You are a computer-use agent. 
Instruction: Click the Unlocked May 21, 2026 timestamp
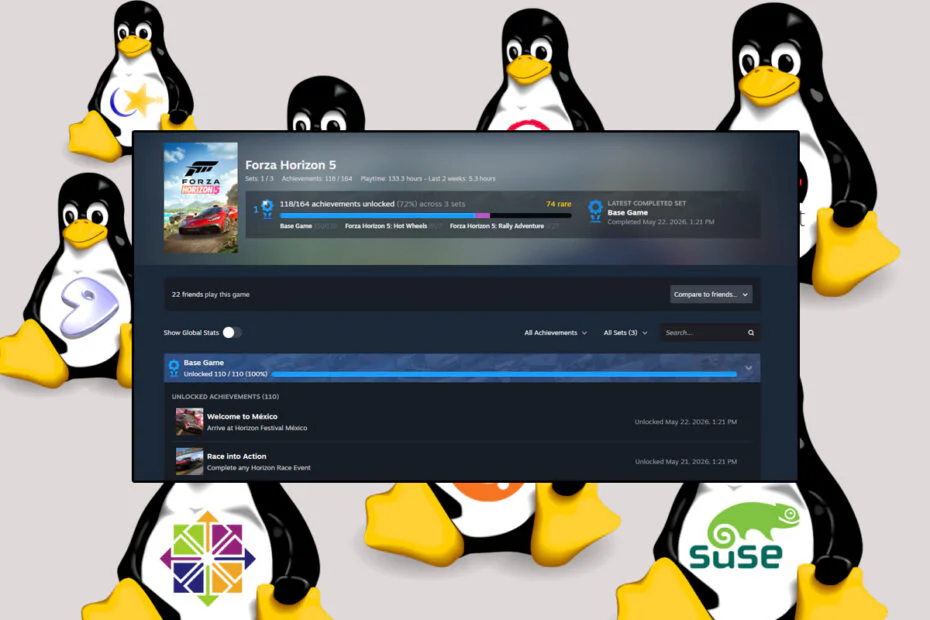click(x=686, y=462)
